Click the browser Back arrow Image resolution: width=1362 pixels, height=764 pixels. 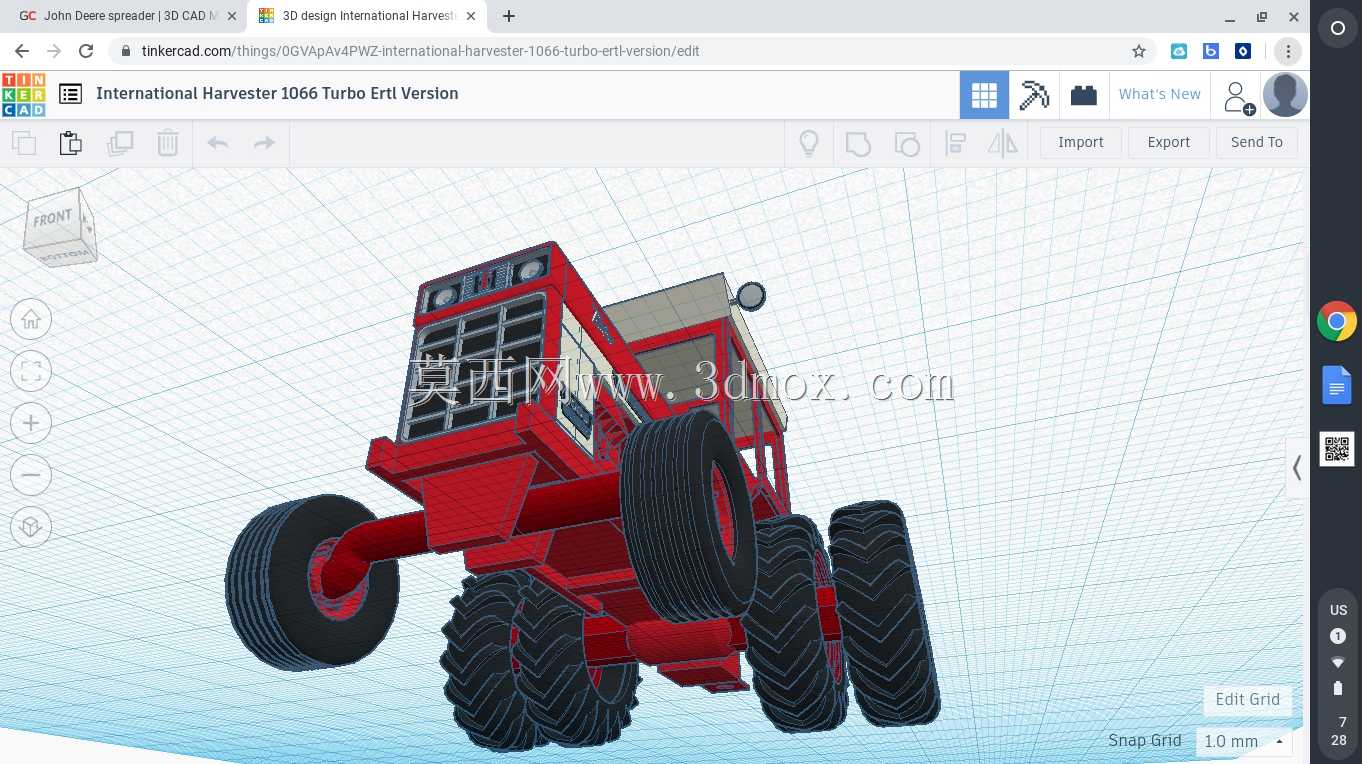[x=22, y=51]
